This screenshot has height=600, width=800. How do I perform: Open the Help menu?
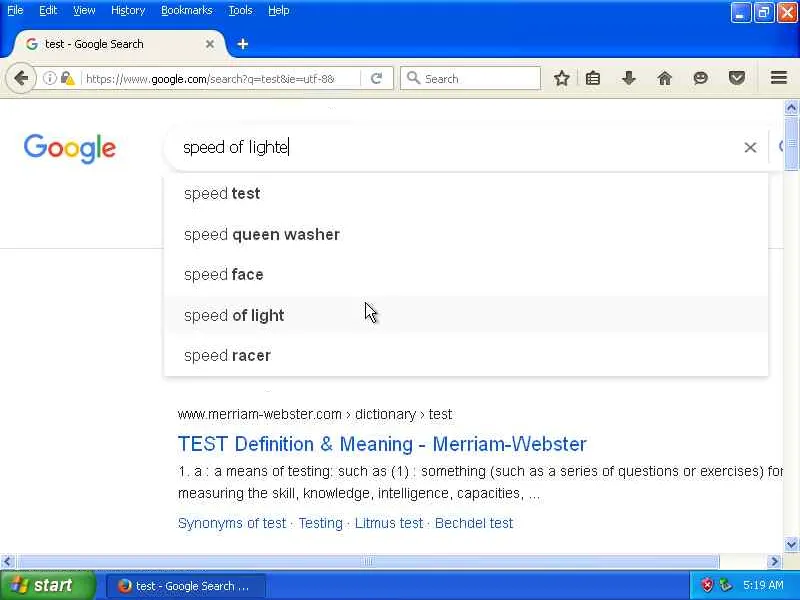279,10
